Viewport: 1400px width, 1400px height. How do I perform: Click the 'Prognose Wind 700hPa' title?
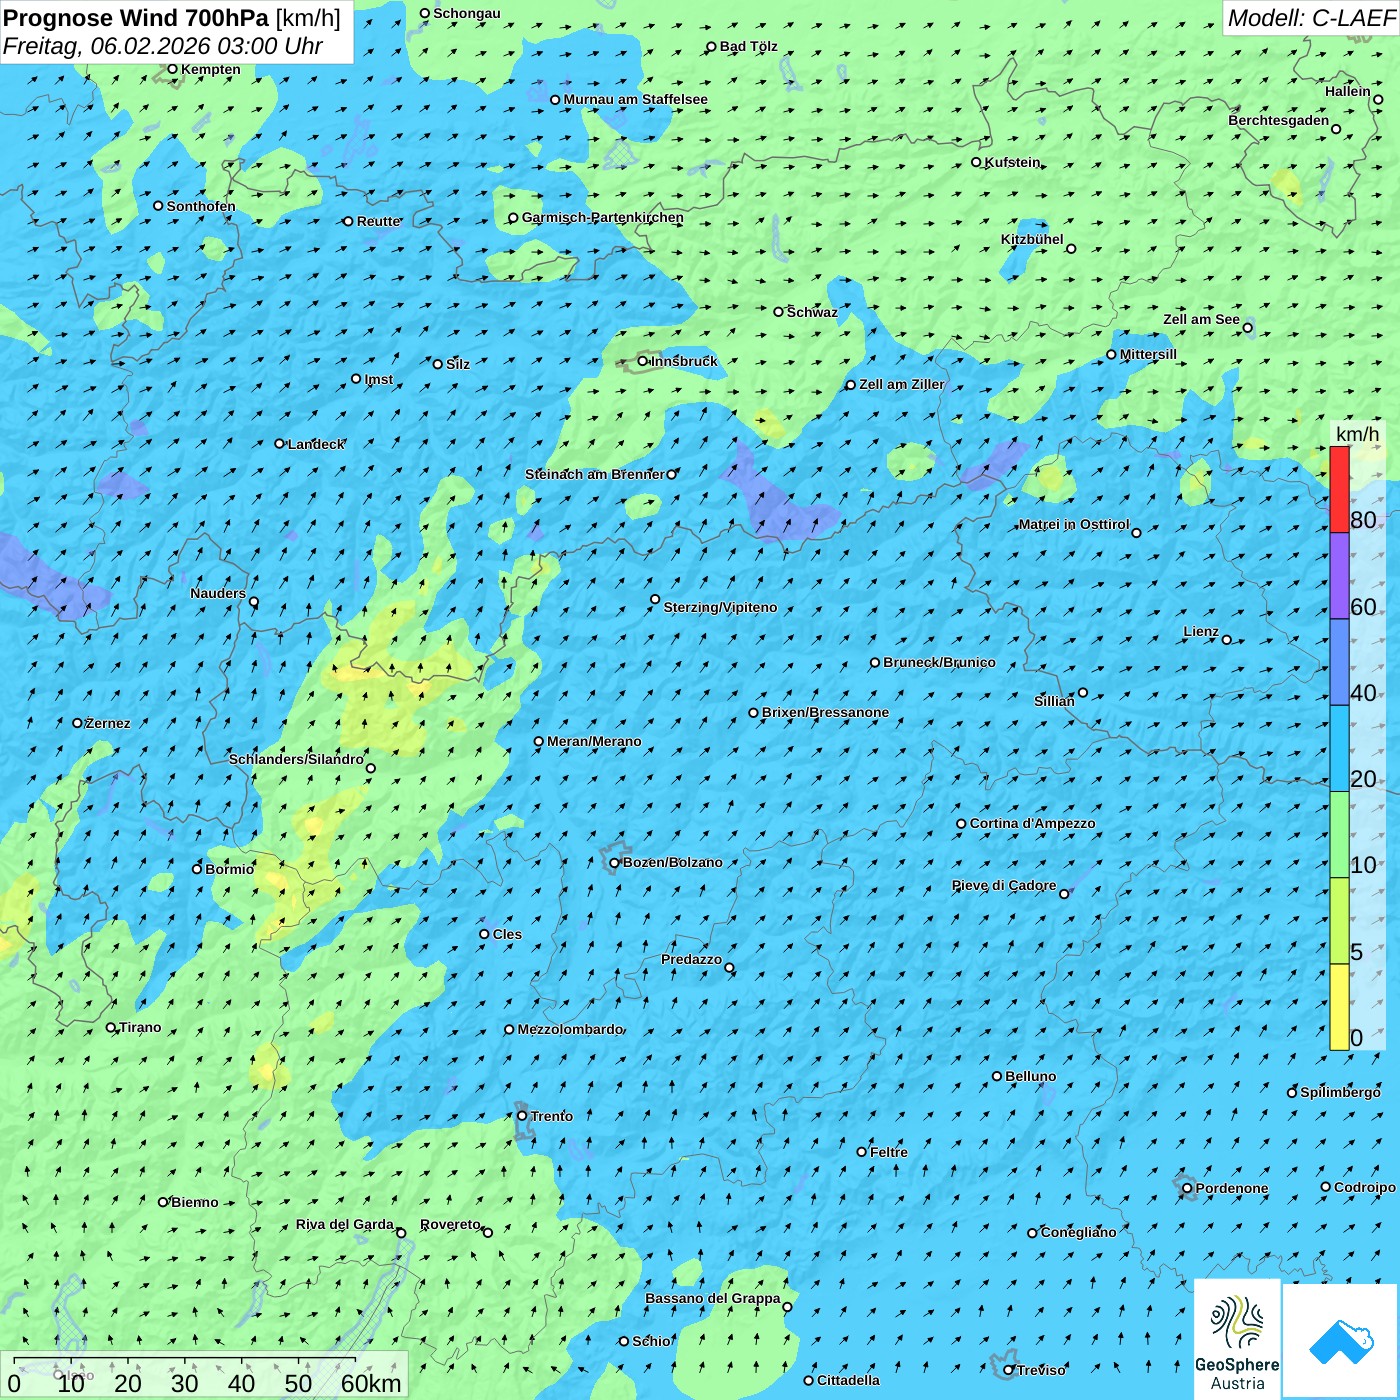click(x=137, y=18)
